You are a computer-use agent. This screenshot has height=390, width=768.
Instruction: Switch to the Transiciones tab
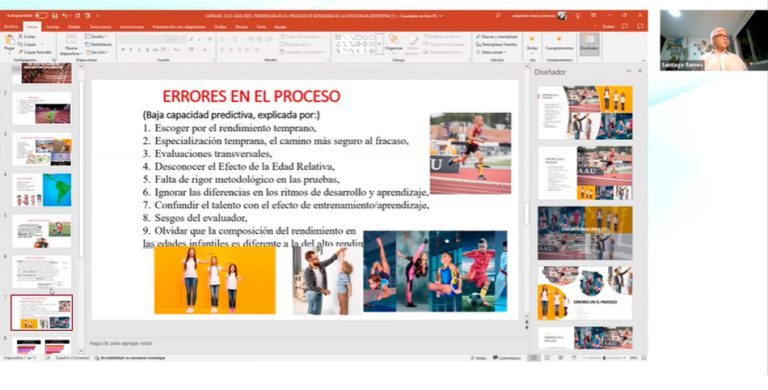point(100,27)
